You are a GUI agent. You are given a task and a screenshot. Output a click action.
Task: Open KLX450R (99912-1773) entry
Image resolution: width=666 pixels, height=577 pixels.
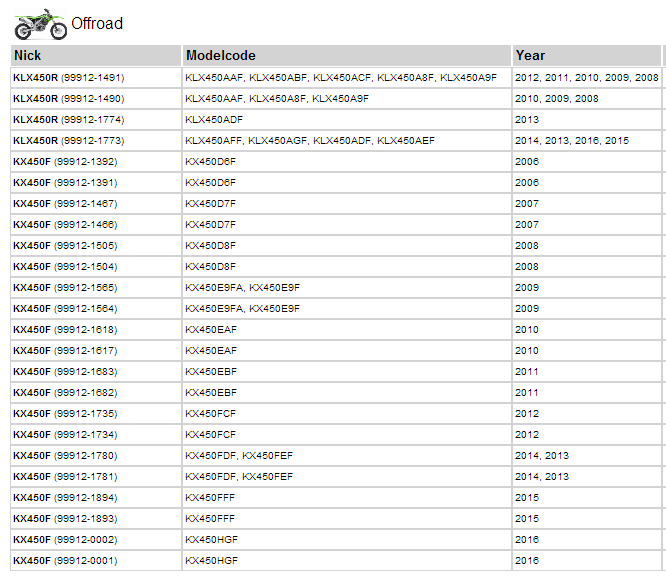point(69,141)
